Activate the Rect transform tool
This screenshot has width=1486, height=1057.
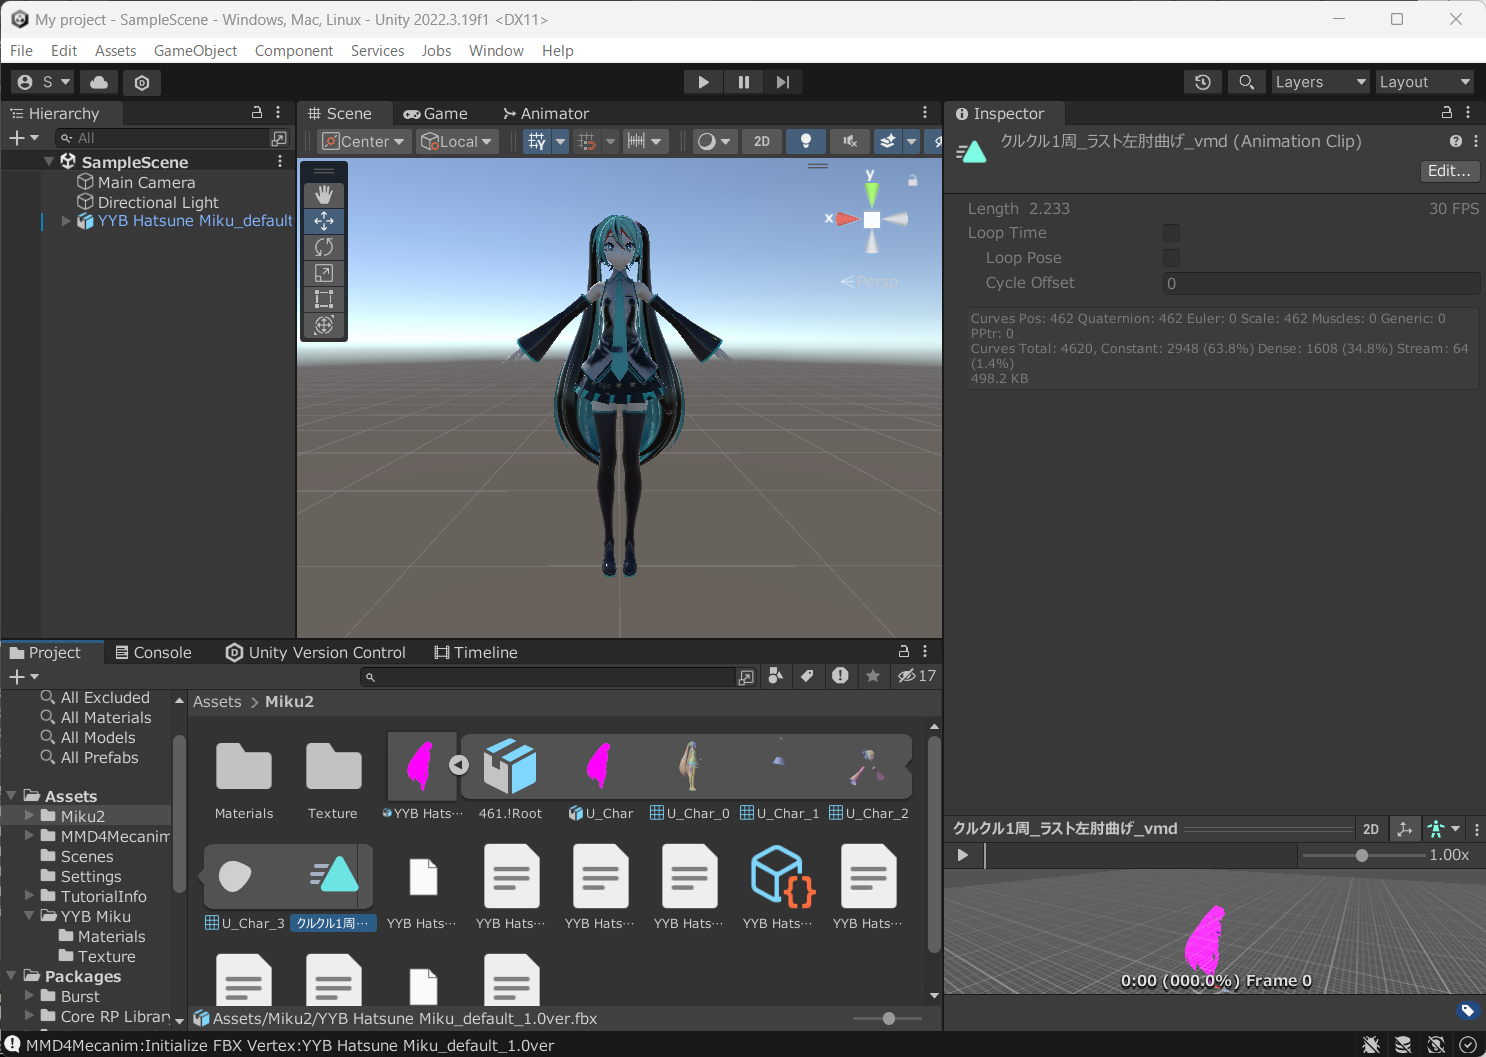323,299
